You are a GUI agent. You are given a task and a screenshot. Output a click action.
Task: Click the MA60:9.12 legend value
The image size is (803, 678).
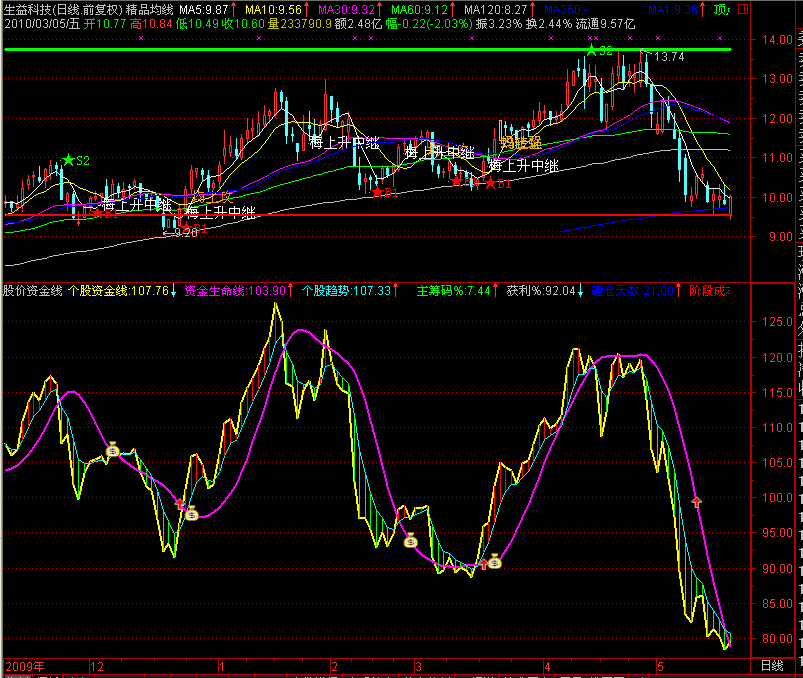(x=419, y=10)
